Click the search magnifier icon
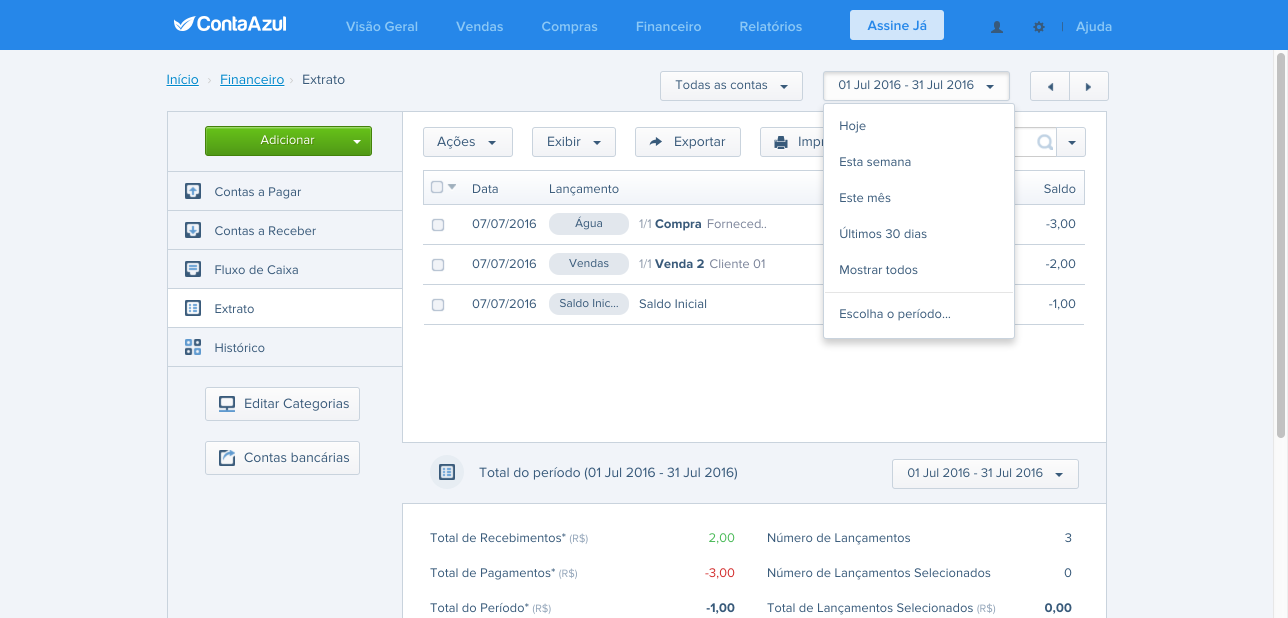Image resolution: width=1288 pixels, height=618 pixels. click(1044, 142)
